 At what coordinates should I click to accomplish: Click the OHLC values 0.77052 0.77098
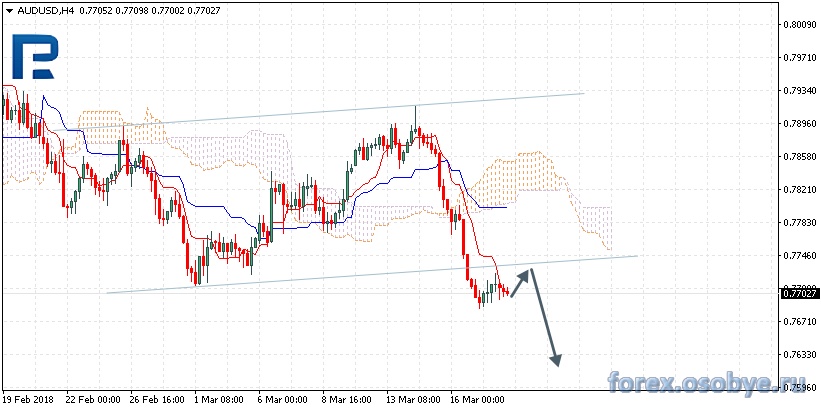pos(113,9)
